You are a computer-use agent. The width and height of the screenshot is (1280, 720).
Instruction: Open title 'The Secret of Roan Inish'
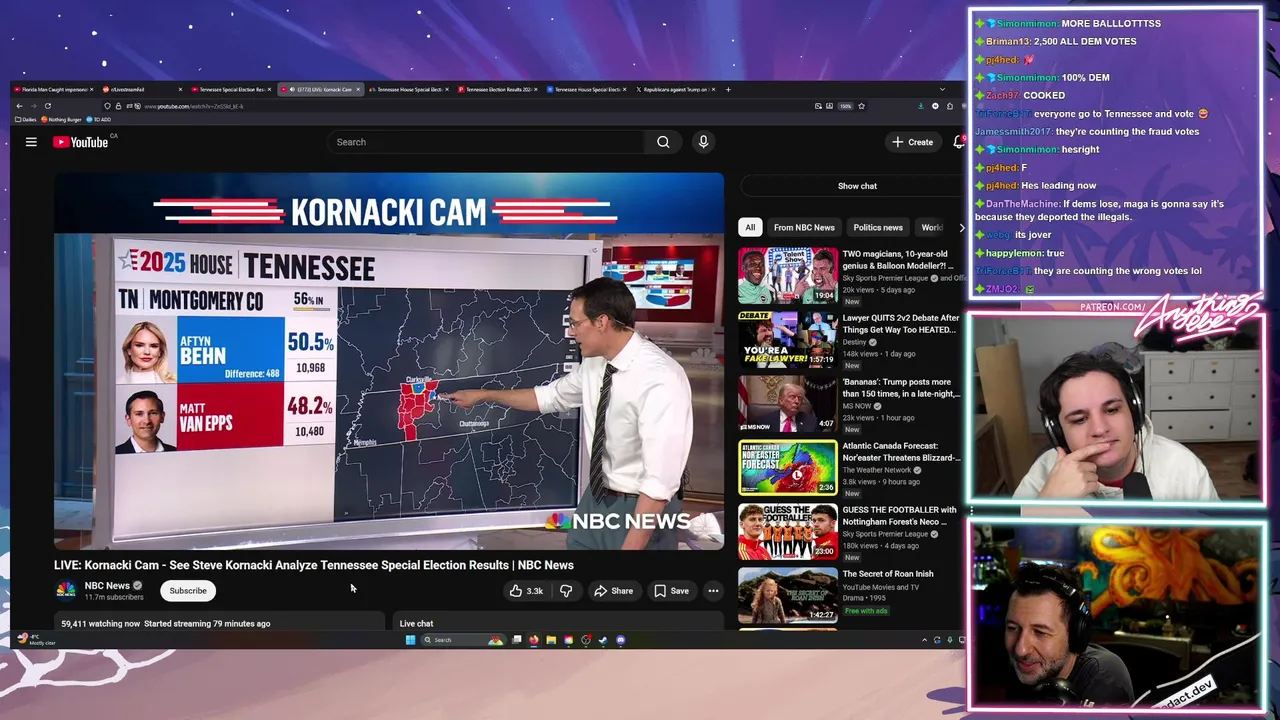tap(888, 574)
